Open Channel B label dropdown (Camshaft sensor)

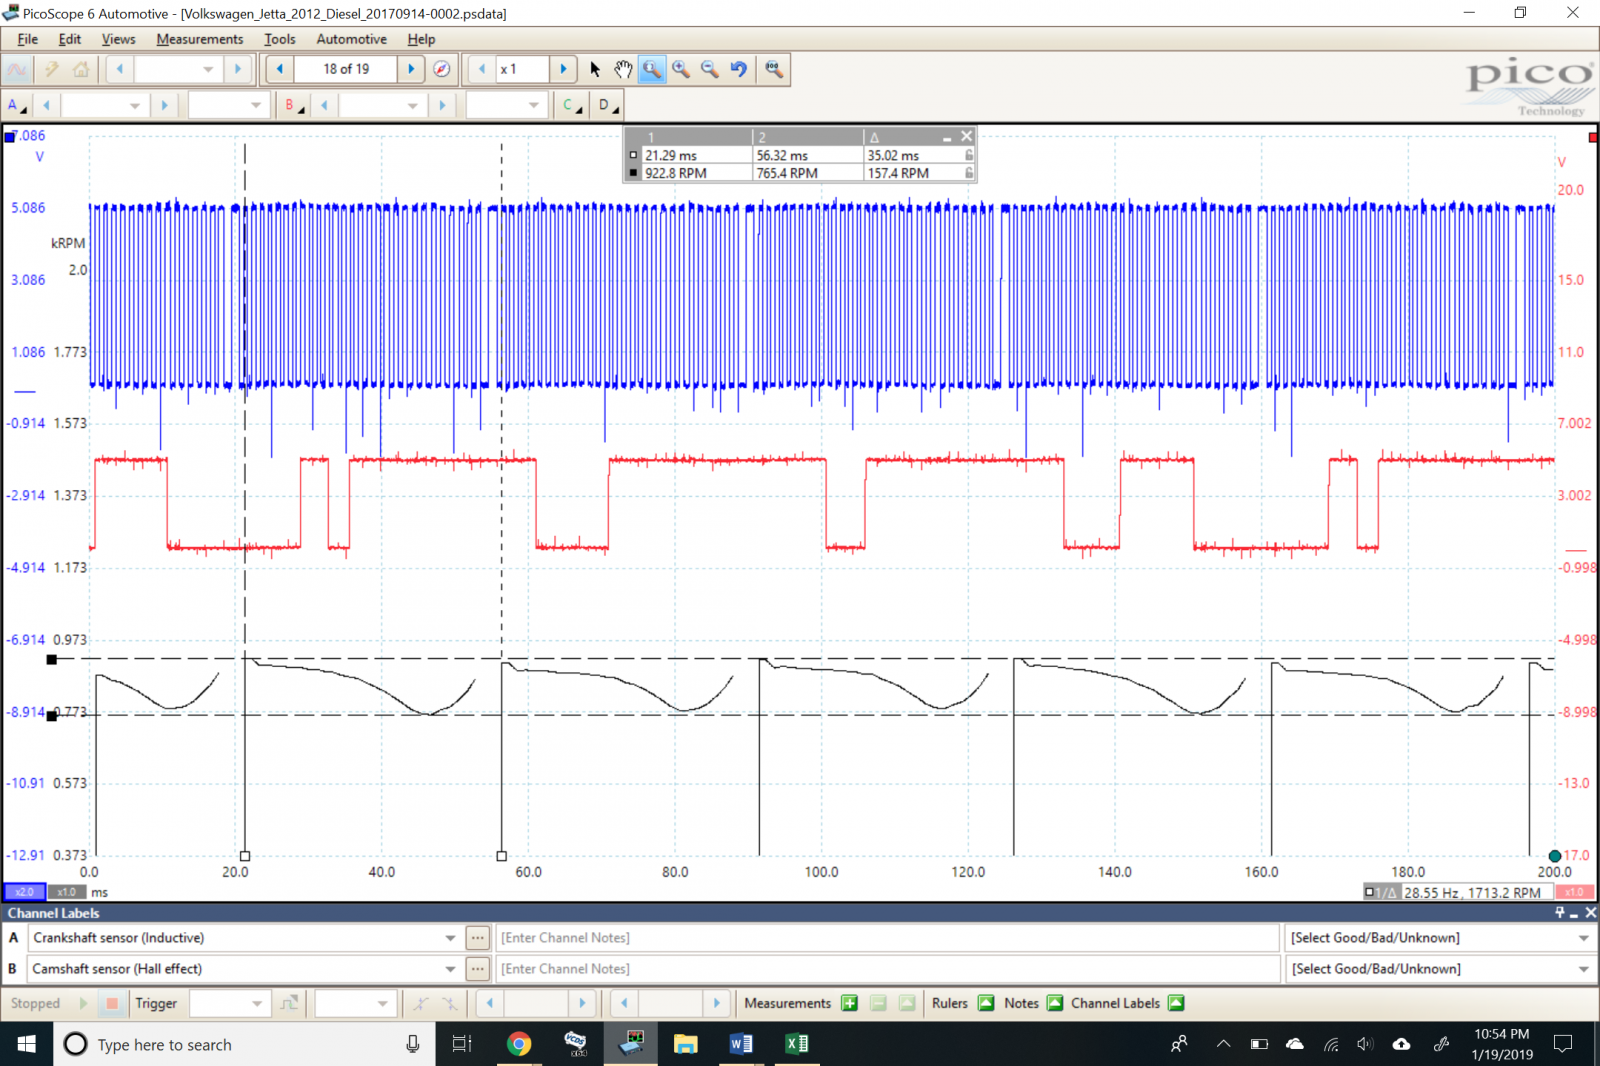coord(450,969)
